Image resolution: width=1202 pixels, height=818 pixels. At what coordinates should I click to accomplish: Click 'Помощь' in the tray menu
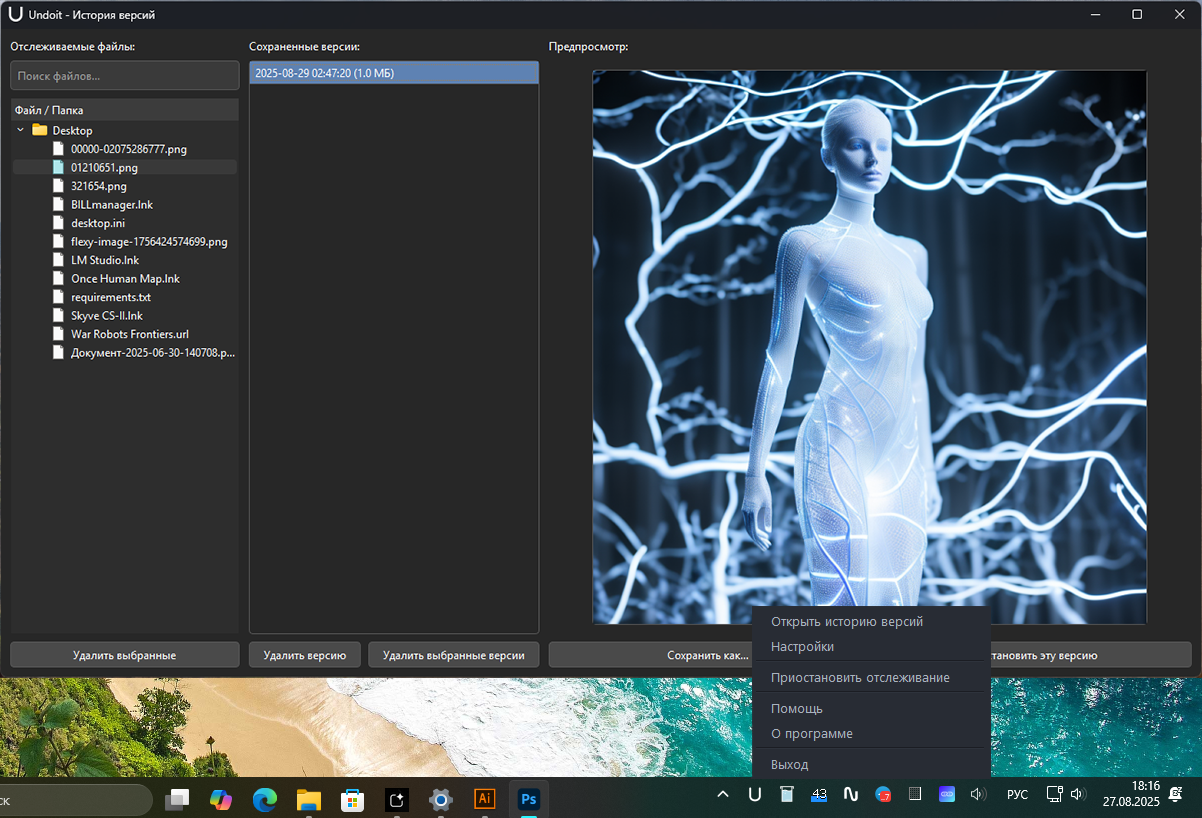point(797,709)
